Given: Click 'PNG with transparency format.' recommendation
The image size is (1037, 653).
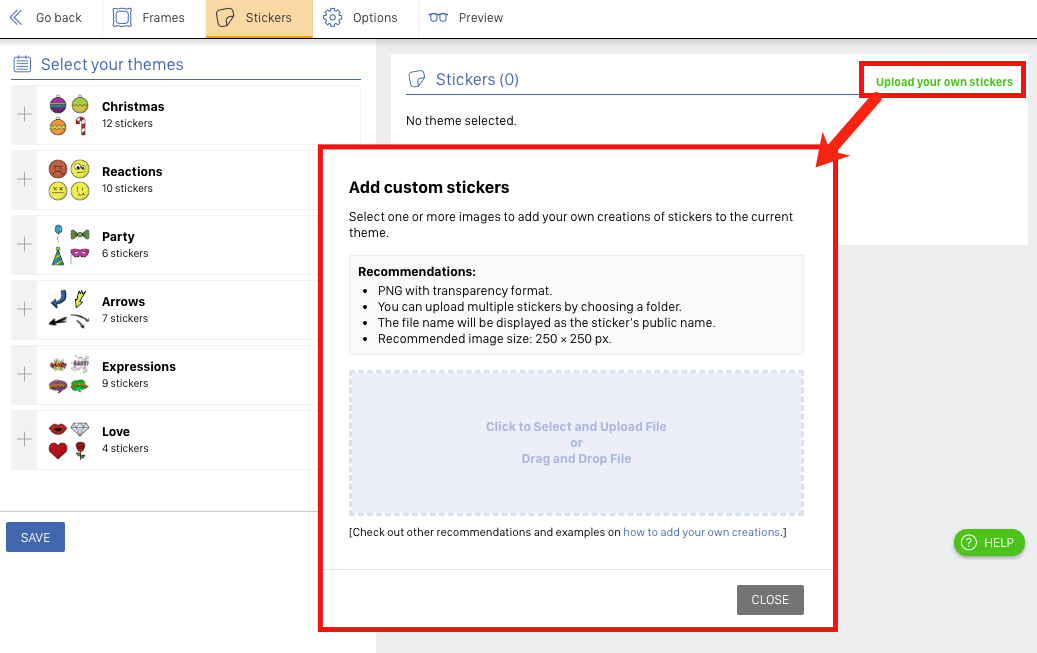Looking at the screenshot, I should (465, 290).
